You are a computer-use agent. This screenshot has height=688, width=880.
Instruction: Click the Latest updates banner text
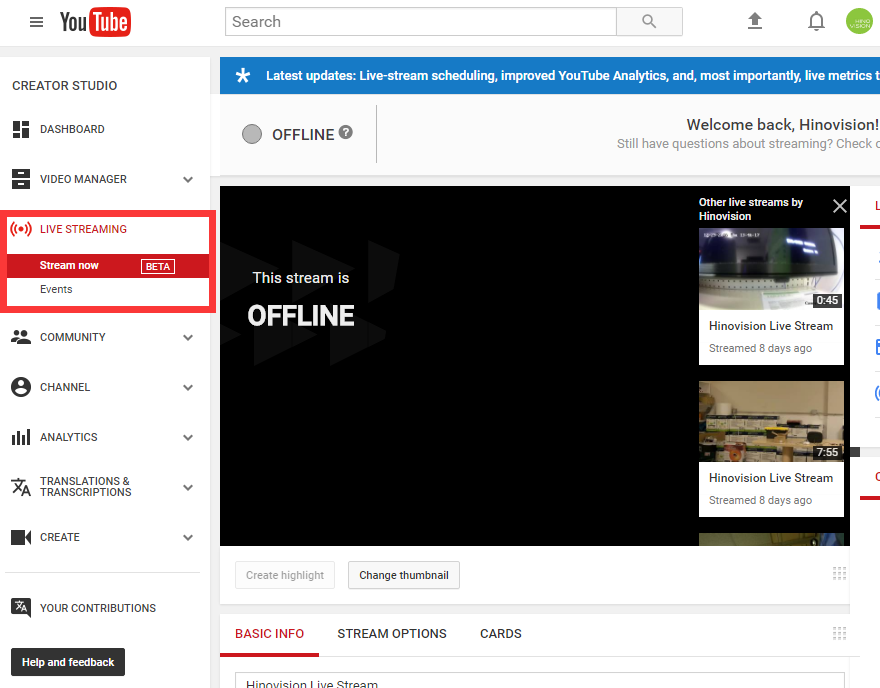(x=572, y=75)
